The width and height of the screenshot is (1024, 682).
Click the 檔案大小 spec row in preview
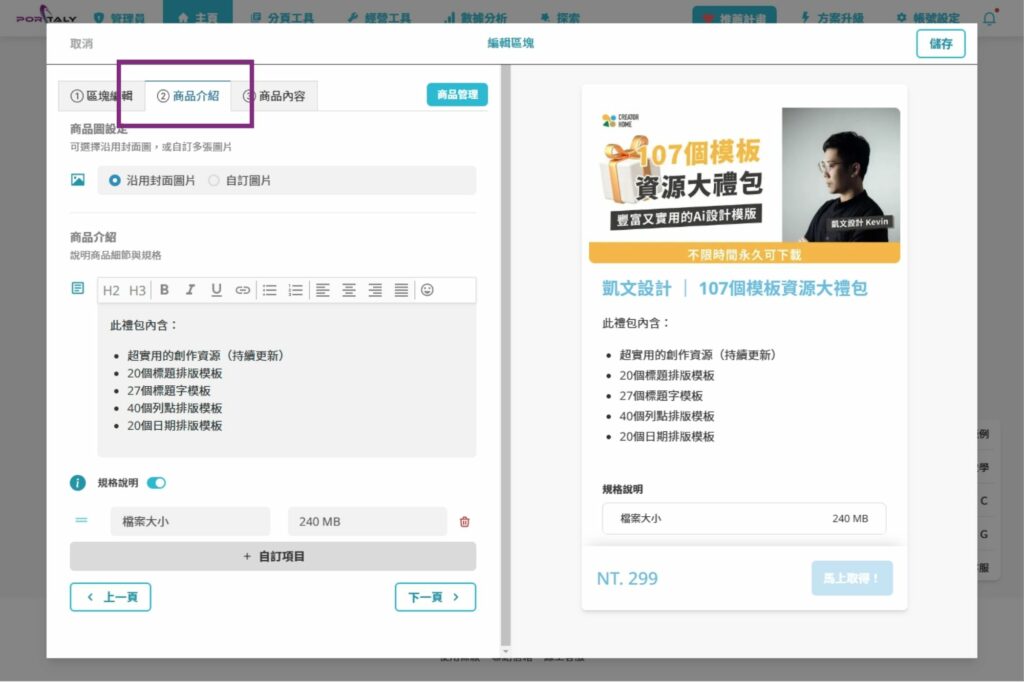coord(744,519)
